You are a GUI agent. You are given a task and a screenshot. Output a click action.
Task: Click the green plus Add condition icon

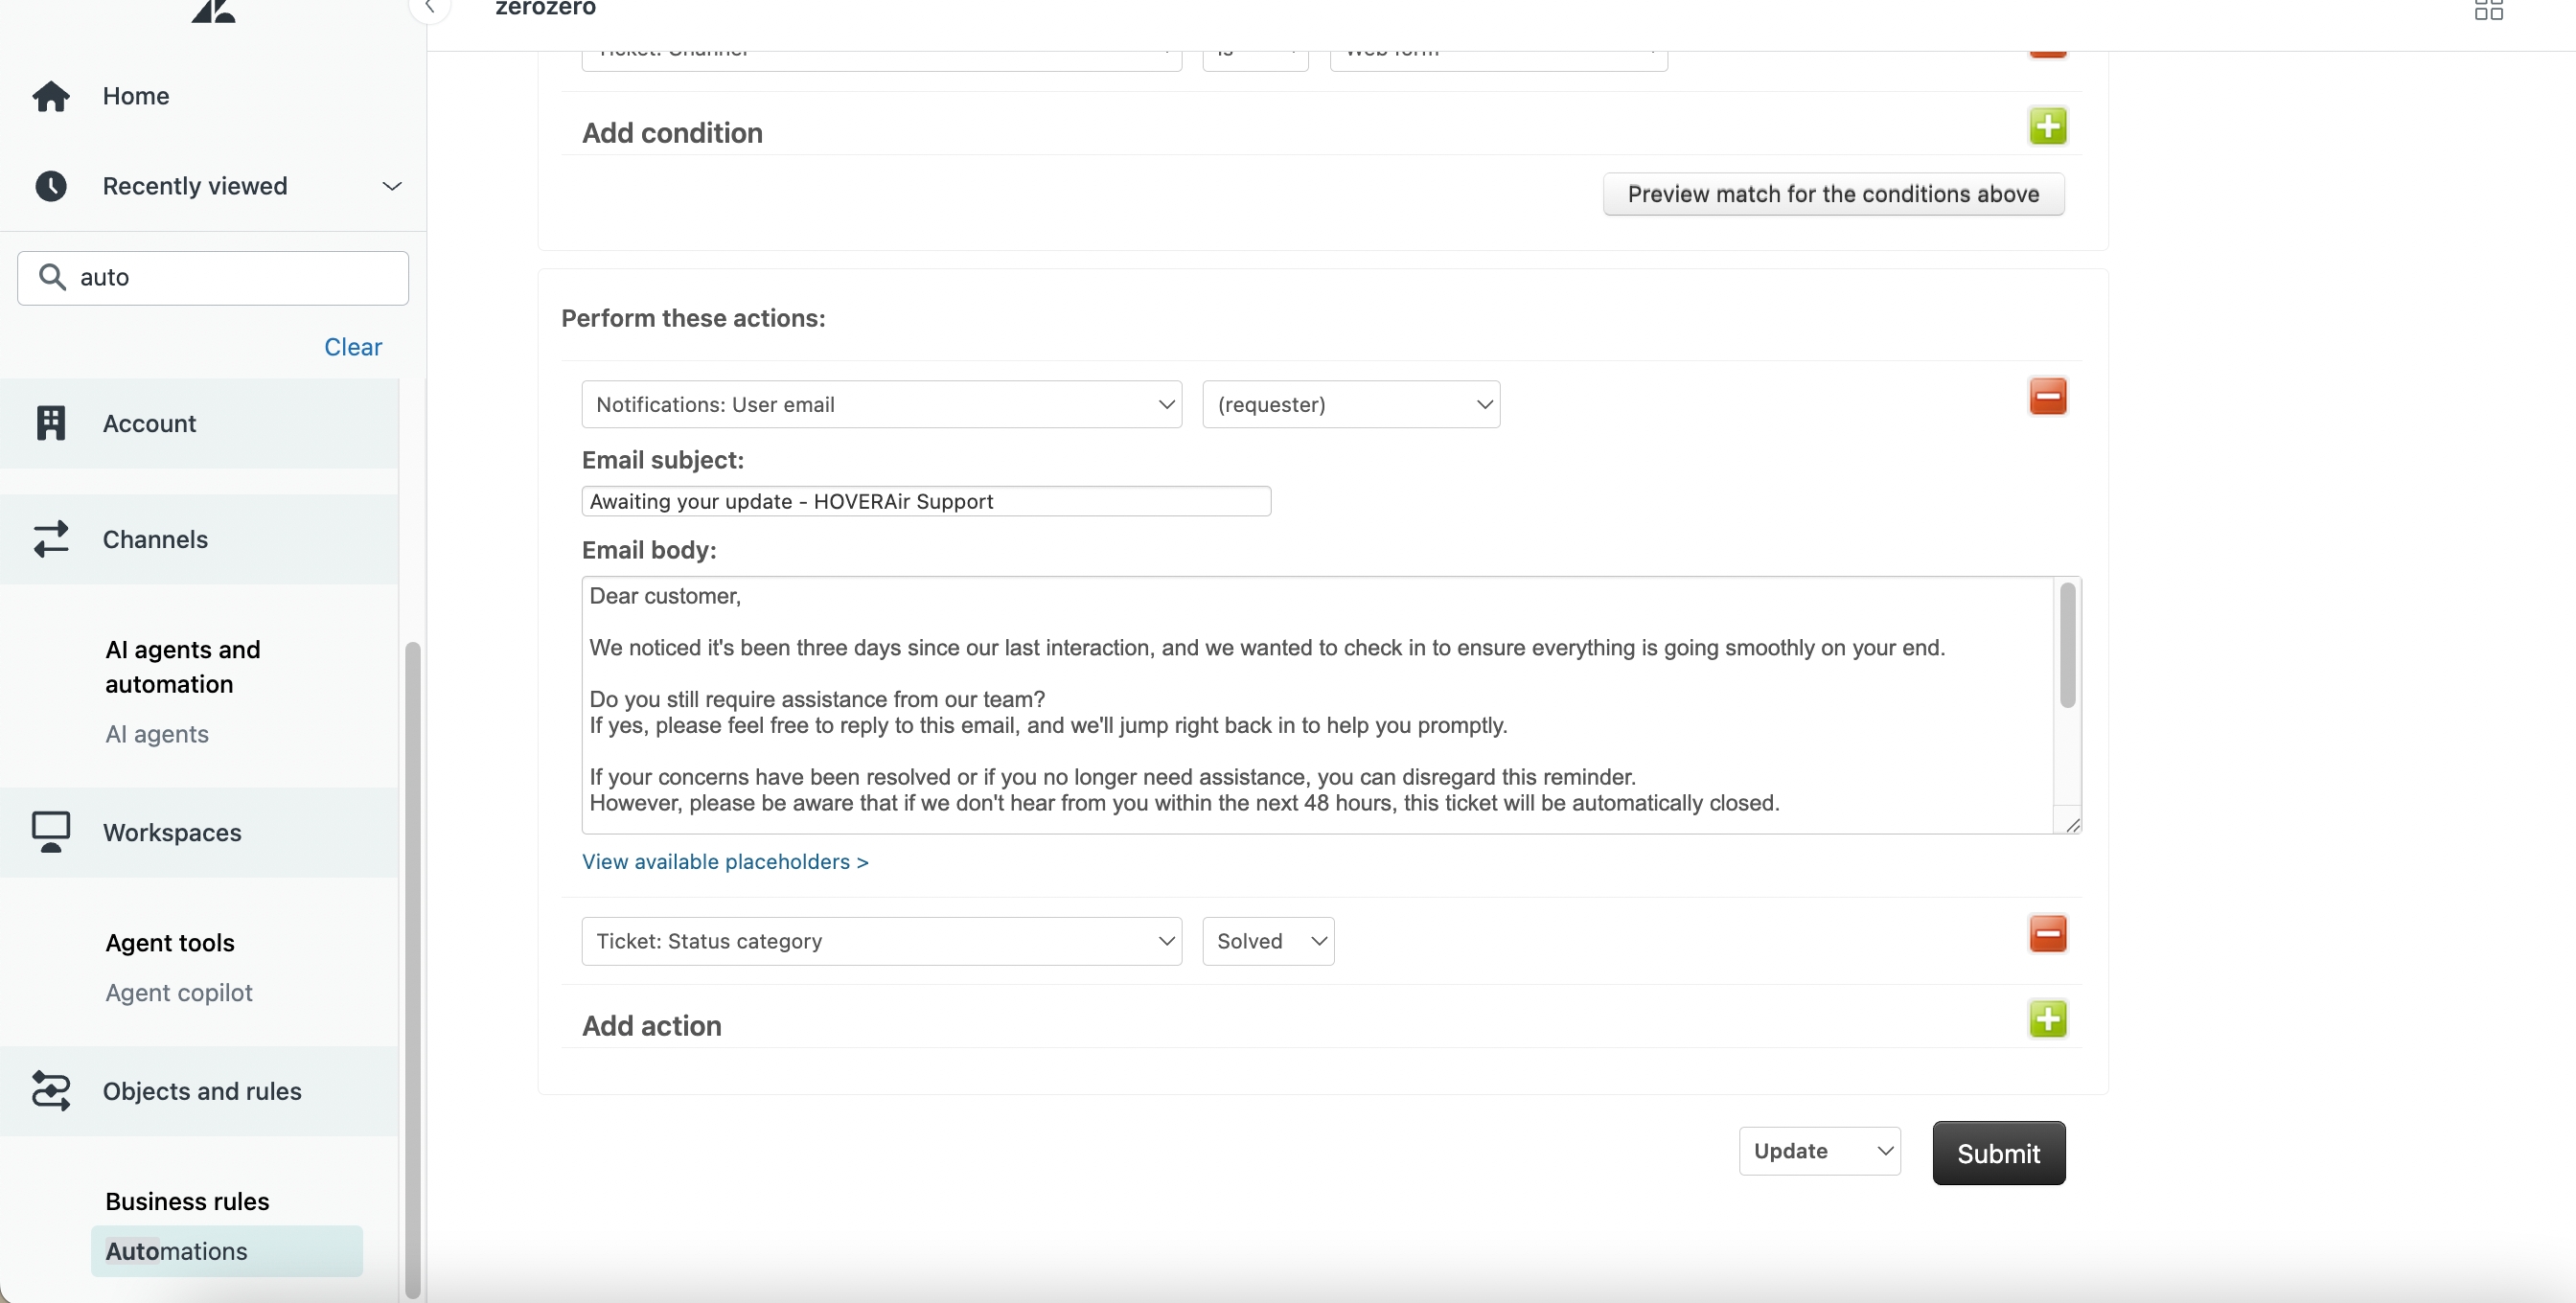(x=2047, y=127)
